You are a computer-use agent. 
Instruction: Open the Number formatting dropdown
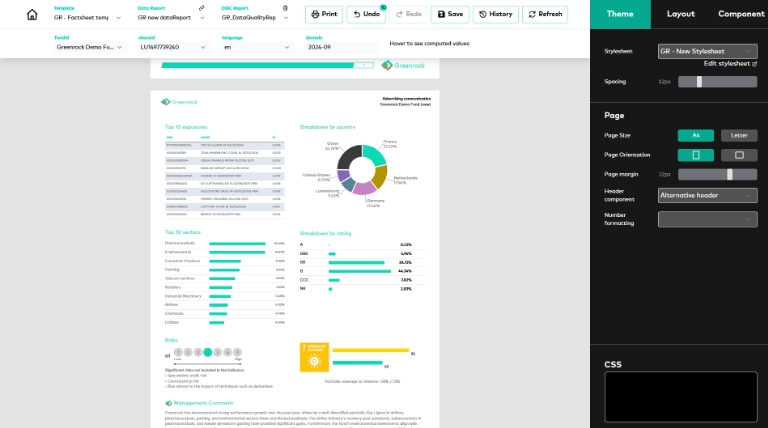coord(706,219)
